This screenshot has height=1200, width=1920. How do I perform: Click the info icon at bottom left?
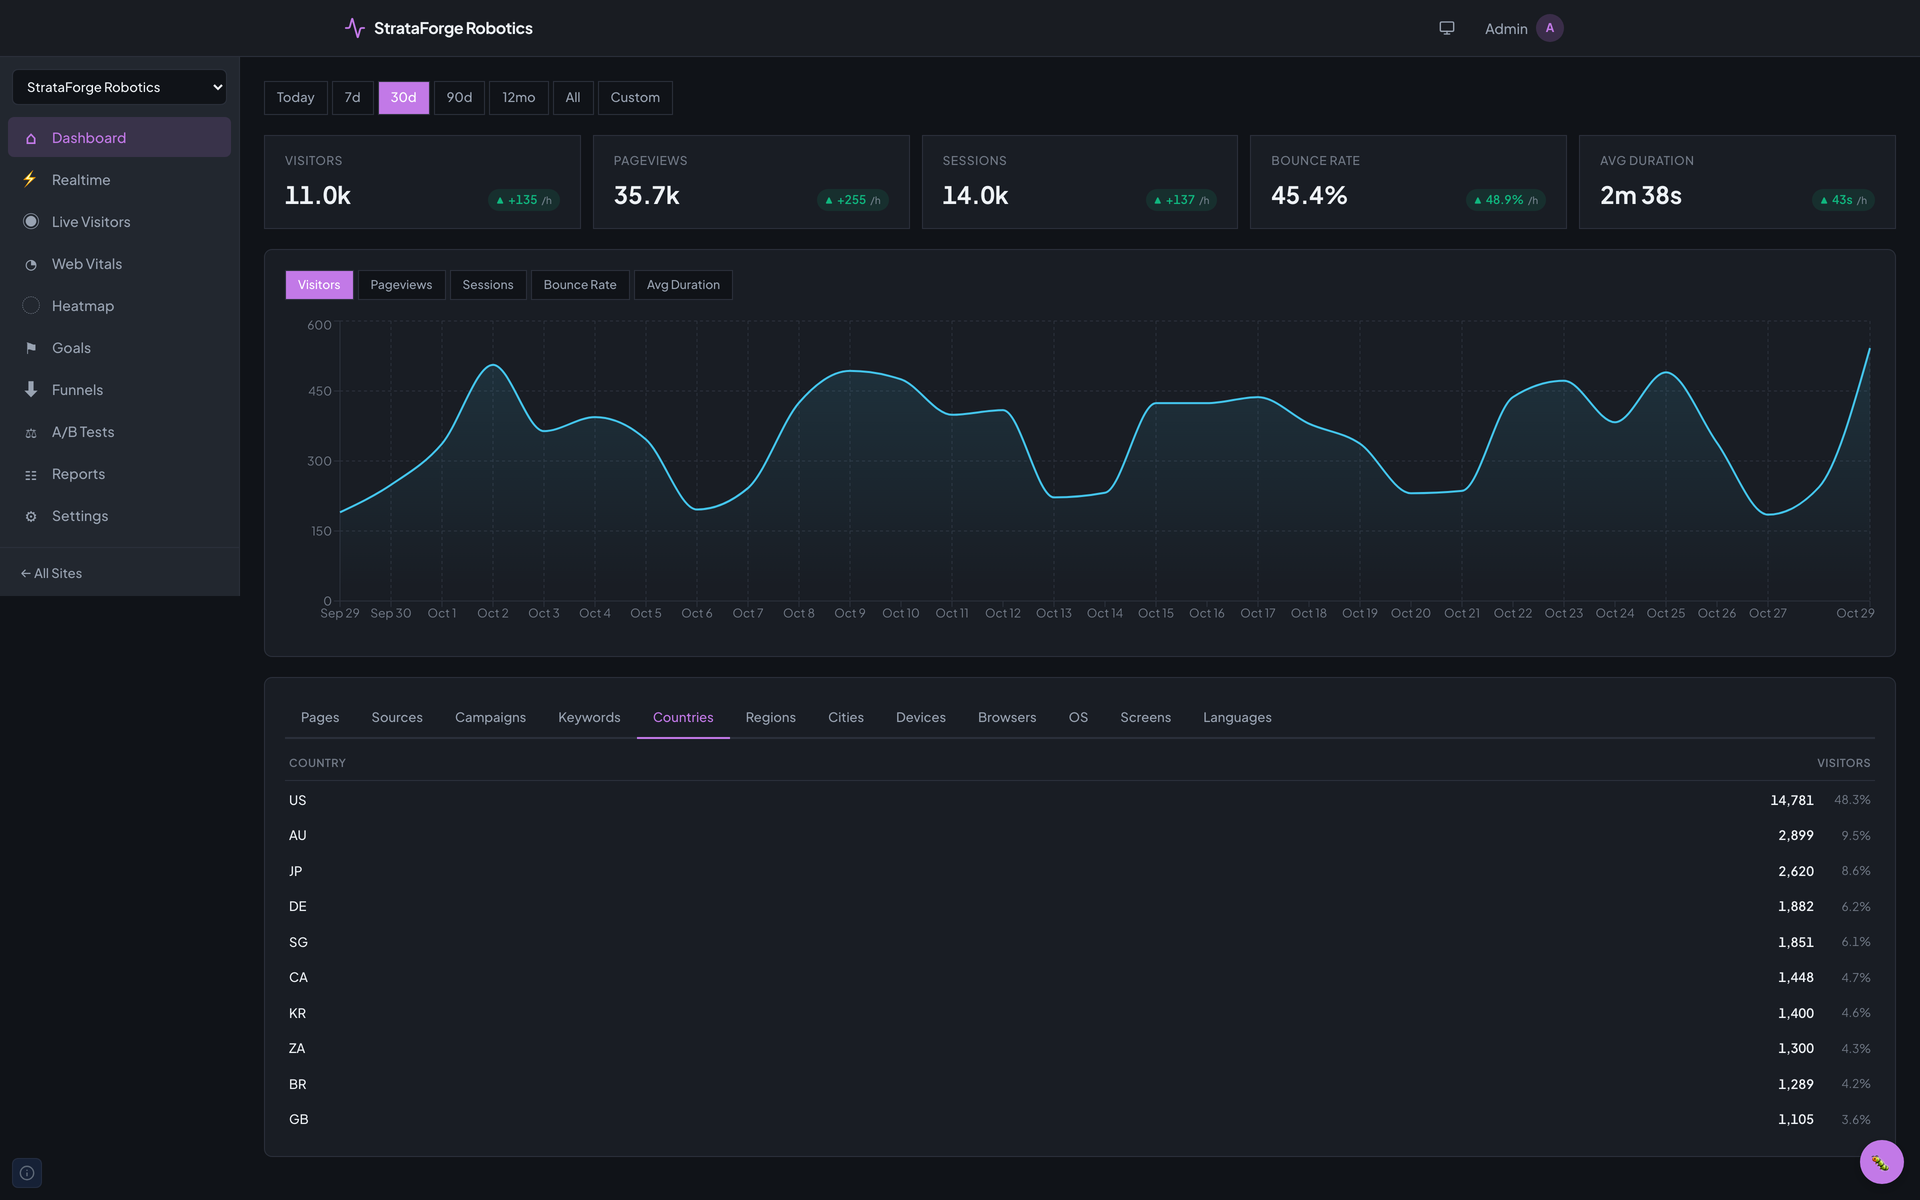tap(27, 1173)
